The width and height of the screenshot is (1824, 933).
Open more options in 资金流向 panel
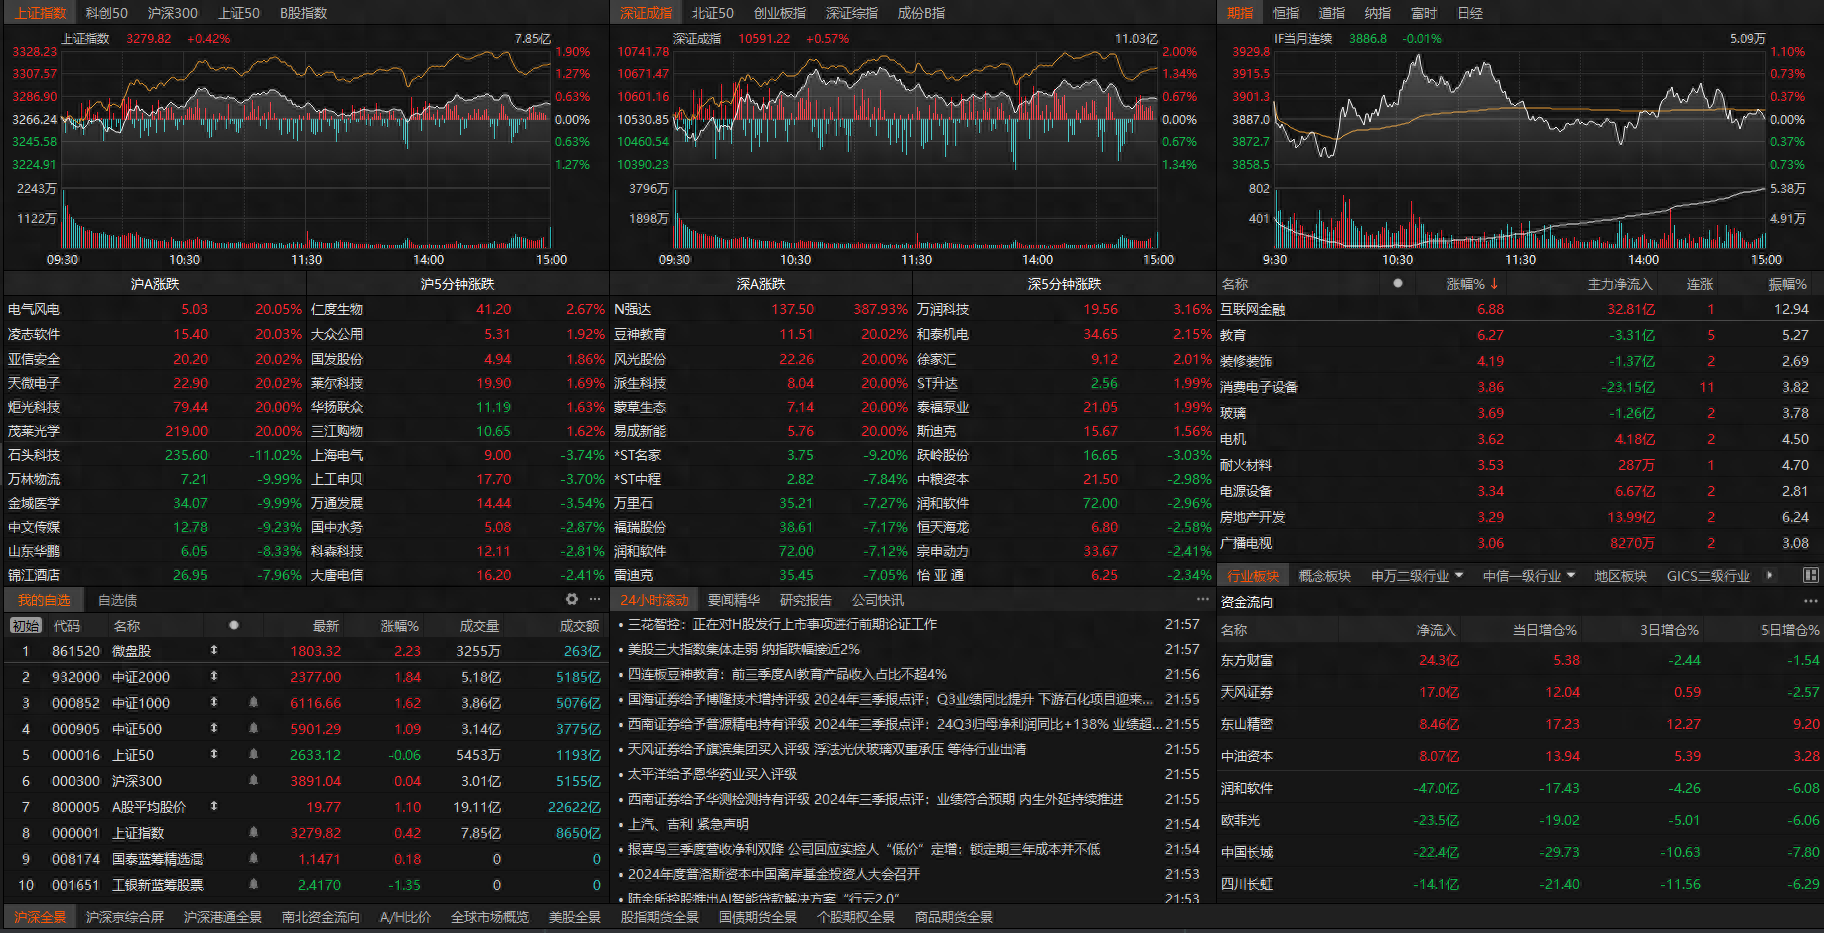coord(1811,601)
